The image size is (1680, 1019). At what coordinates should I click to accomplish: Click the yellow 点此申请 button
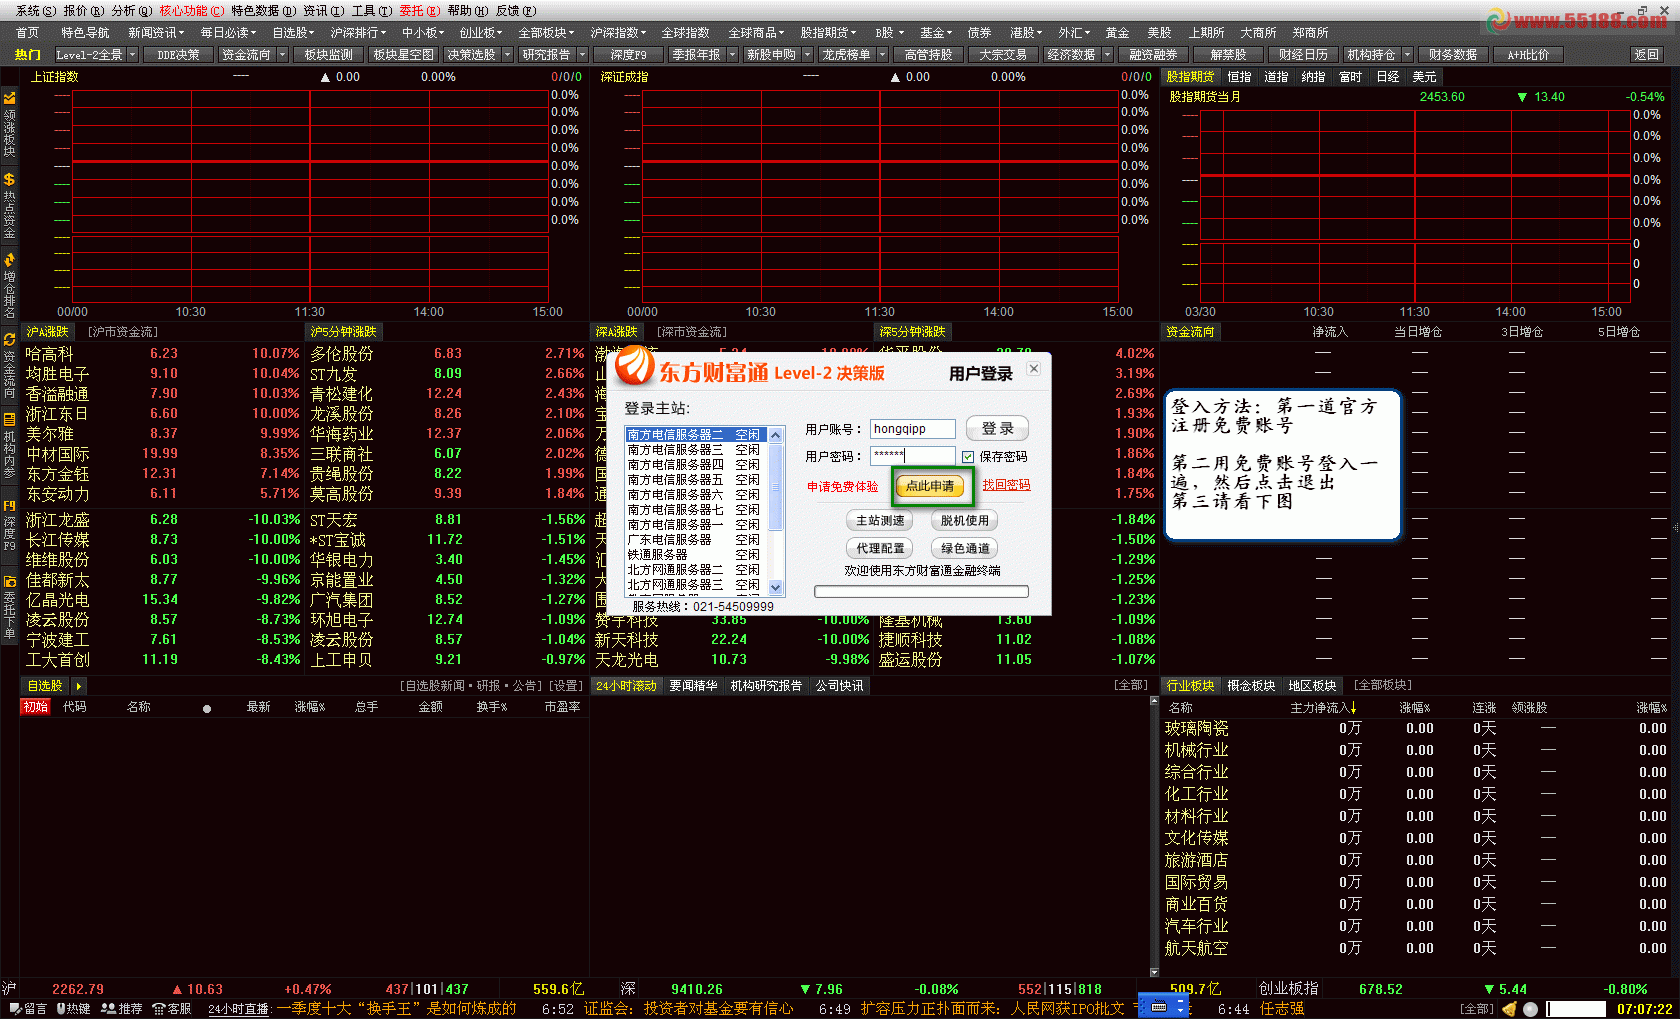(930, 487)
